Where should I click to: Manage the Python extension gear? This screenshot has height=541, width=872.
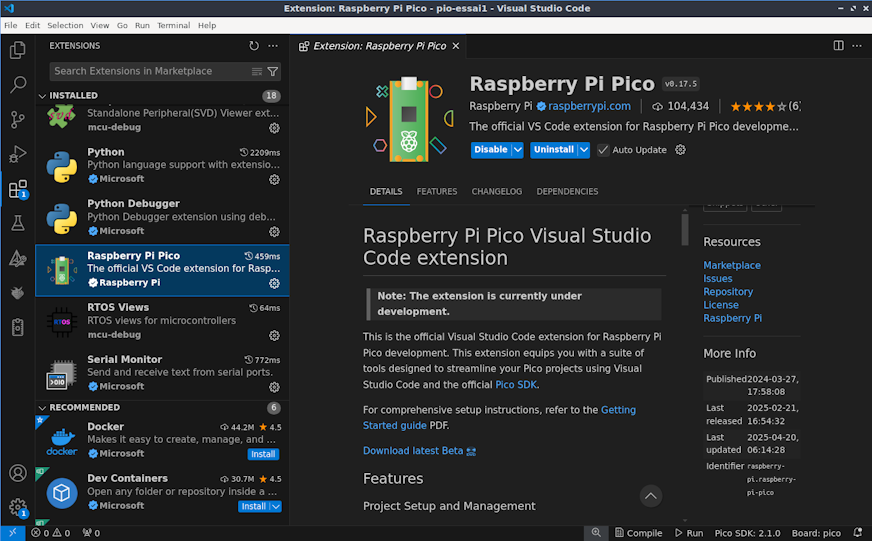coord(274,180)
